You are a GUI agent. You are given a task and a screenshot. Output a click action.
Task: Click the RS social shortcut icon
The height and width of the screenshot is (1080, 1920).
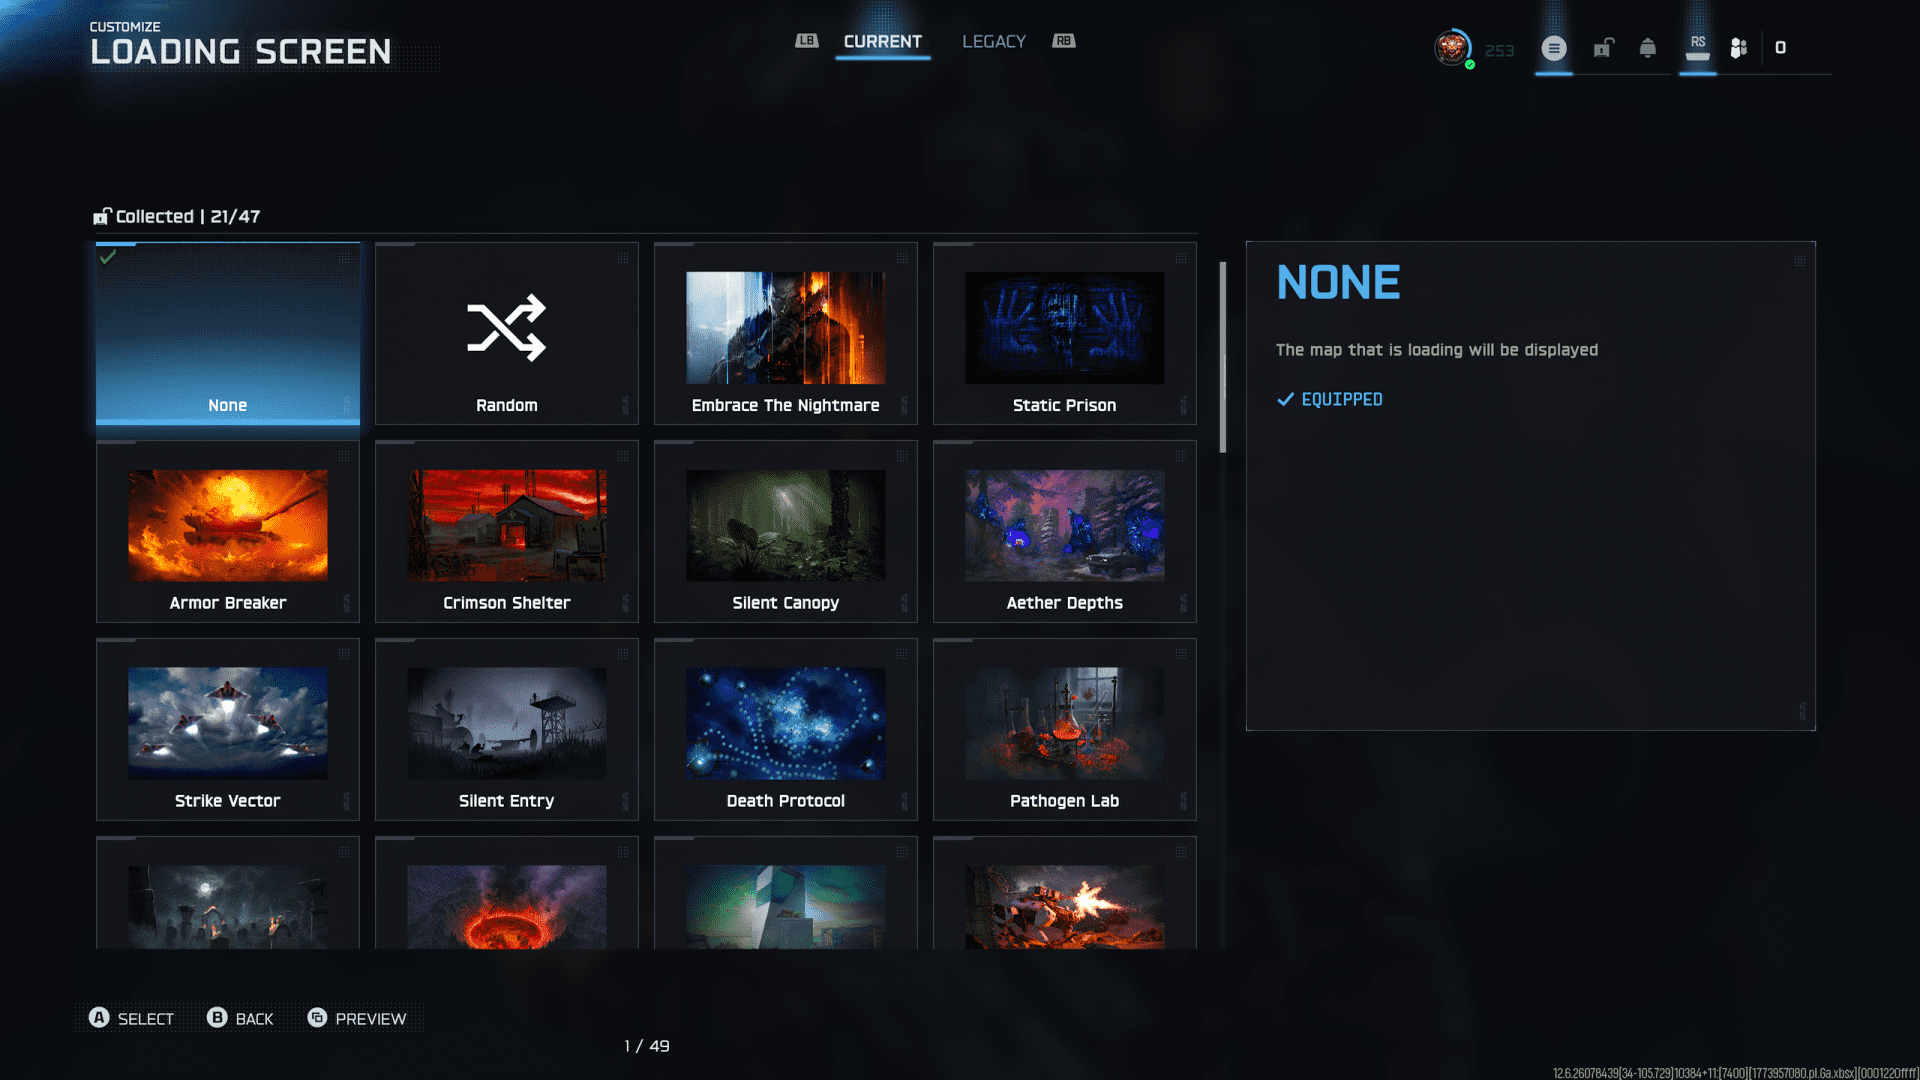pyautogui.click(x=1697, y=47)
